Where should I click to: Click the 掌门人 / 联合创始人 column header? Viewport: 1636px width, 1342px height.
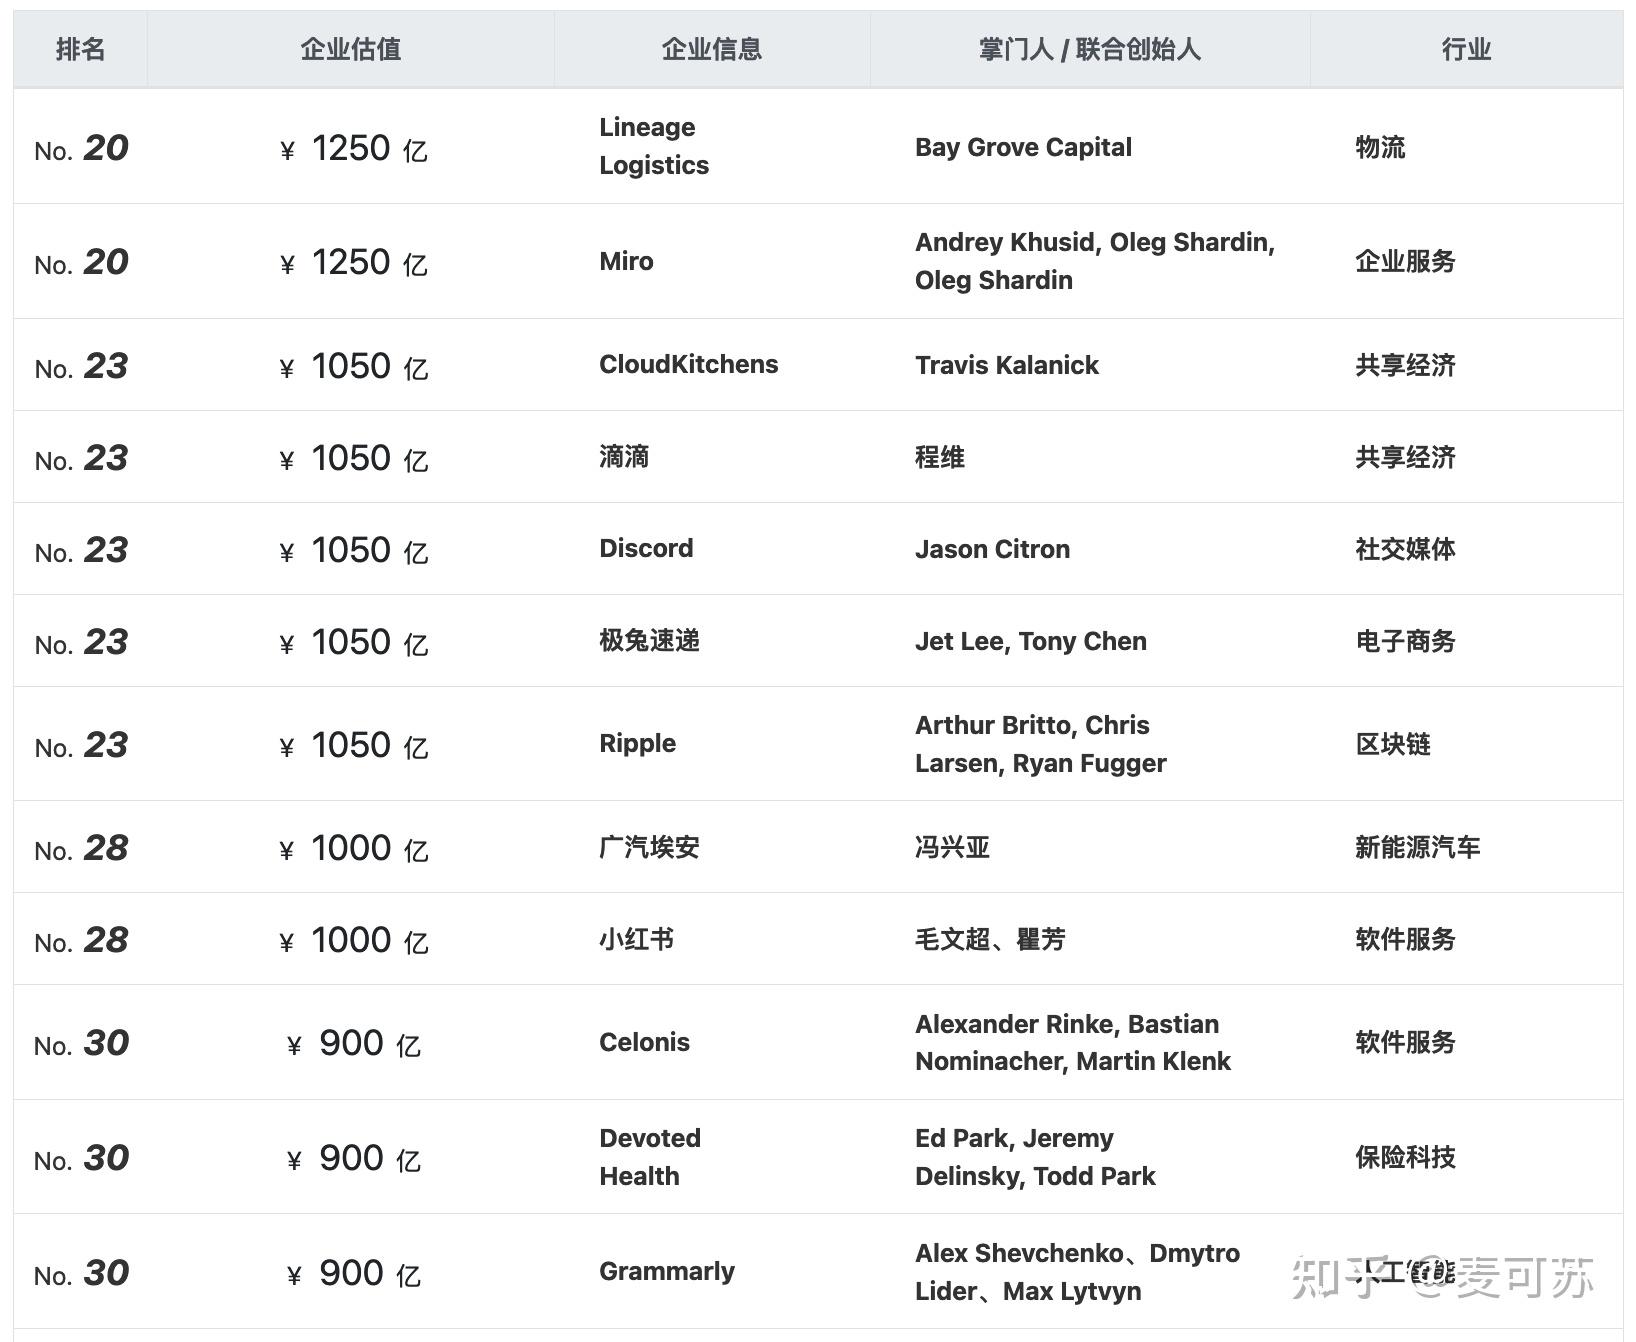pos(1090,49)
